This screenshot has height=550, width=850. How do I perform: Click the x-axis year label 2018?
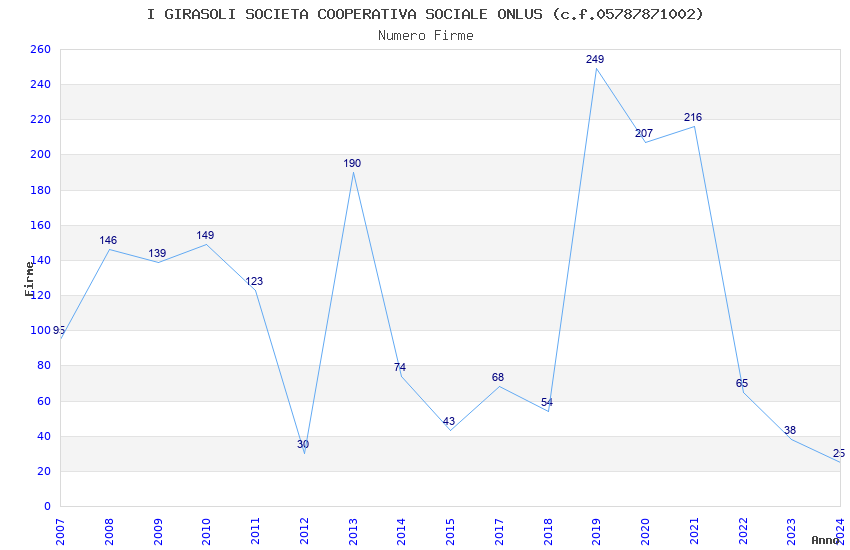point(548,531)
